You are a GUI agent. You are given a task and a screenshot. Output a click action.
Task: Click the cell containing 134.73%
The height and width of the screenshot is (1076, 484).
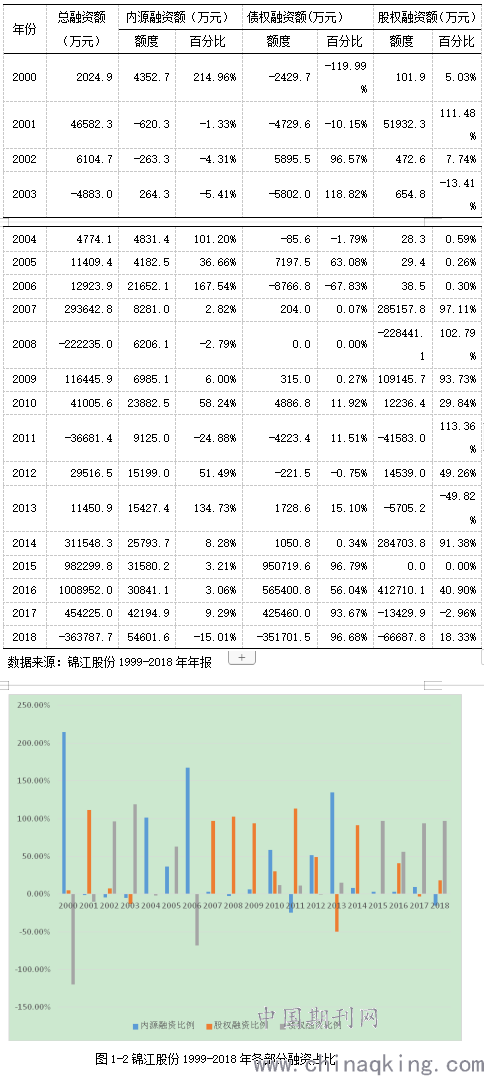pos(207,507)
